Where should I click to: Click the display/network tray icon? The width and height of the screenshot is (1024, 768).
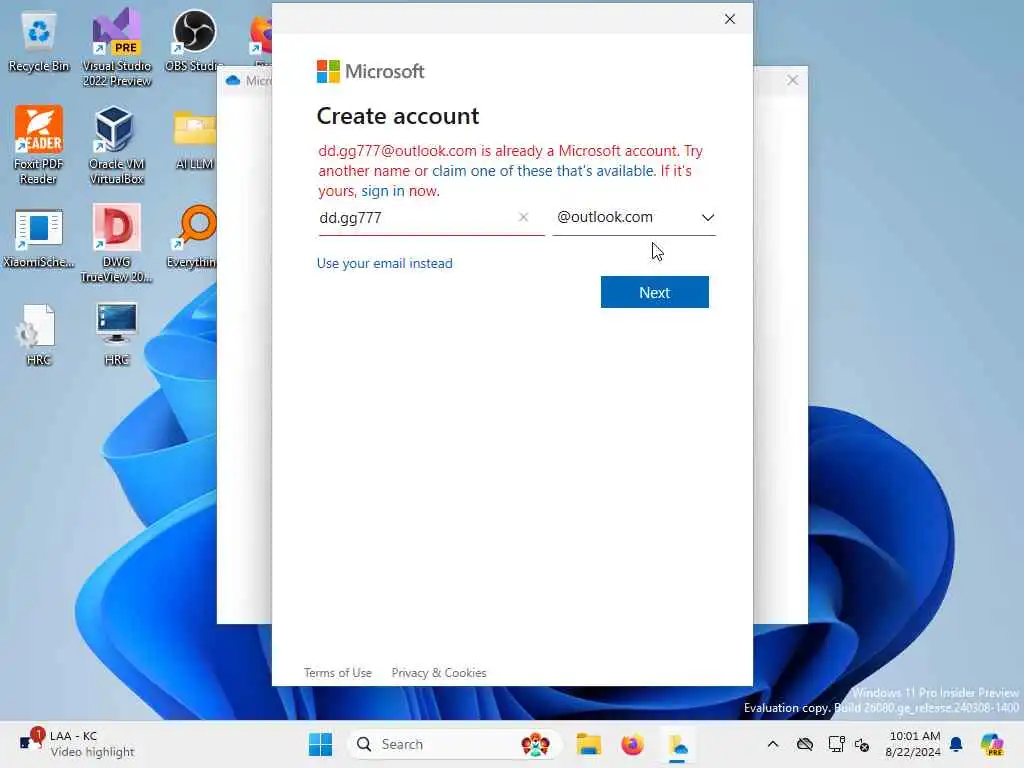click(836, 744)
